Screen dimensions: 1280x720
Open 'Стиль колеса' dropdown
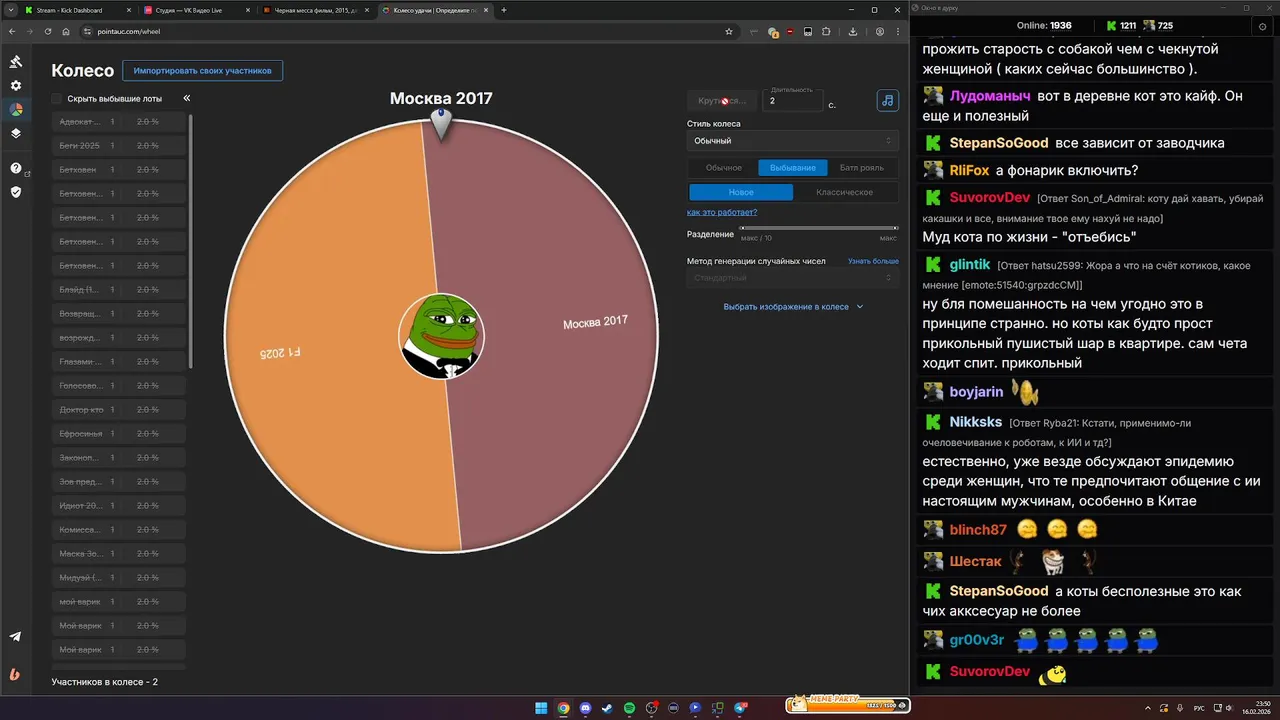point(792,141)
